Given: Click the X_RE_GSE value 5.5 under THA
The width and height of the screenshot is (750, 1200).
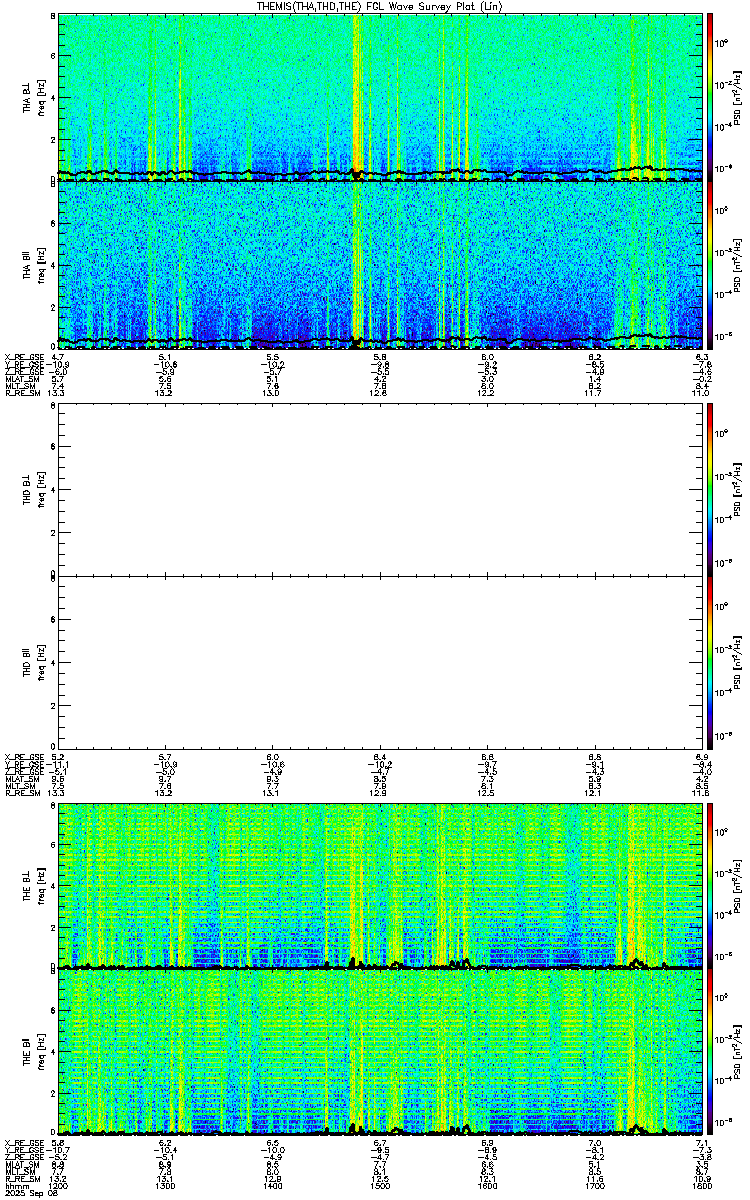Looking at the screenshot, I should point(272,357).
